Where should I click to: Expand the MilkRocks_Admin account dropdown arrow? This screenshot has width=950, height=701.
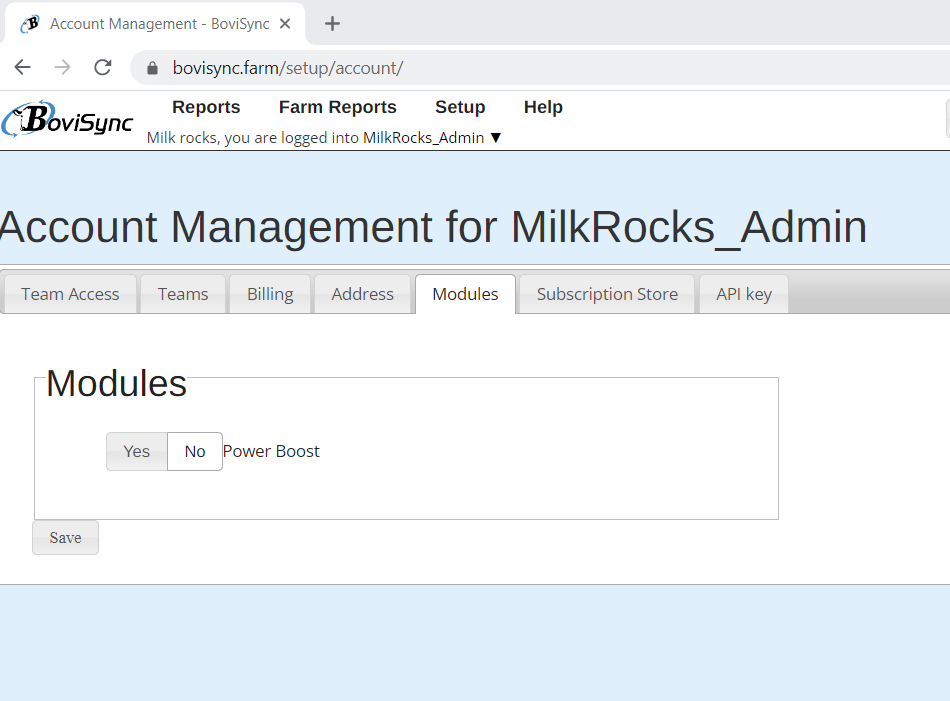496,138
